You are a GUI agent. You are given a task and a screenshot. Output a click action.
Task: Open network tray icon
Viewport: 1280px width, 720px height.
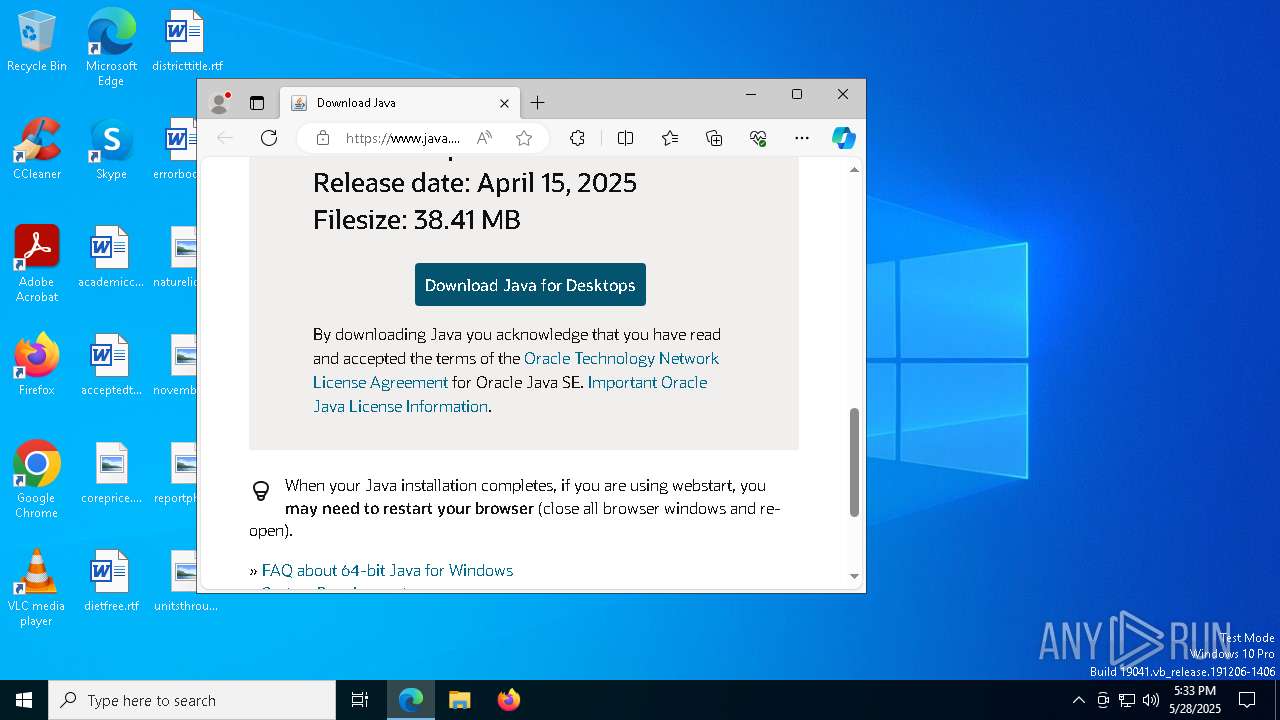(1127, 700)
